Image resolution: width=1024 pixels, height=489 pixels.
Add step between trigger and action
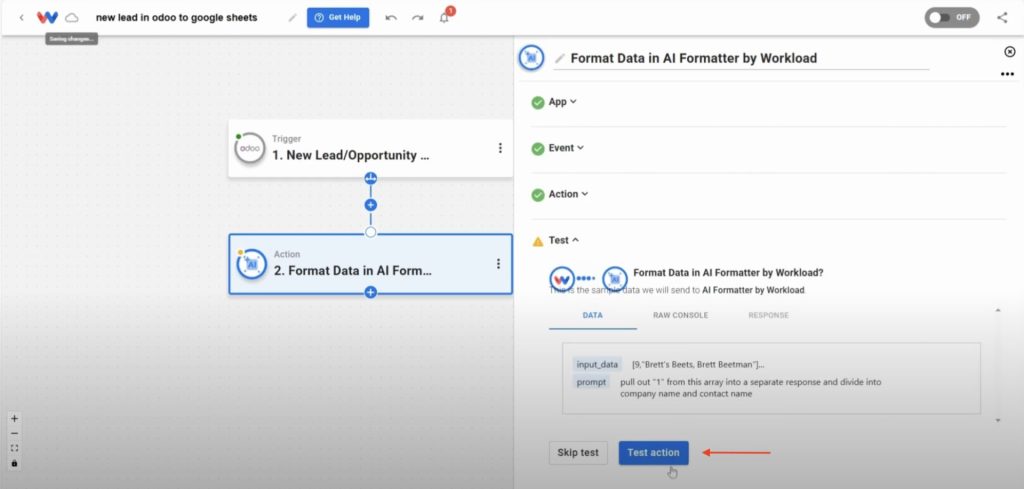(x=370, y=205)
